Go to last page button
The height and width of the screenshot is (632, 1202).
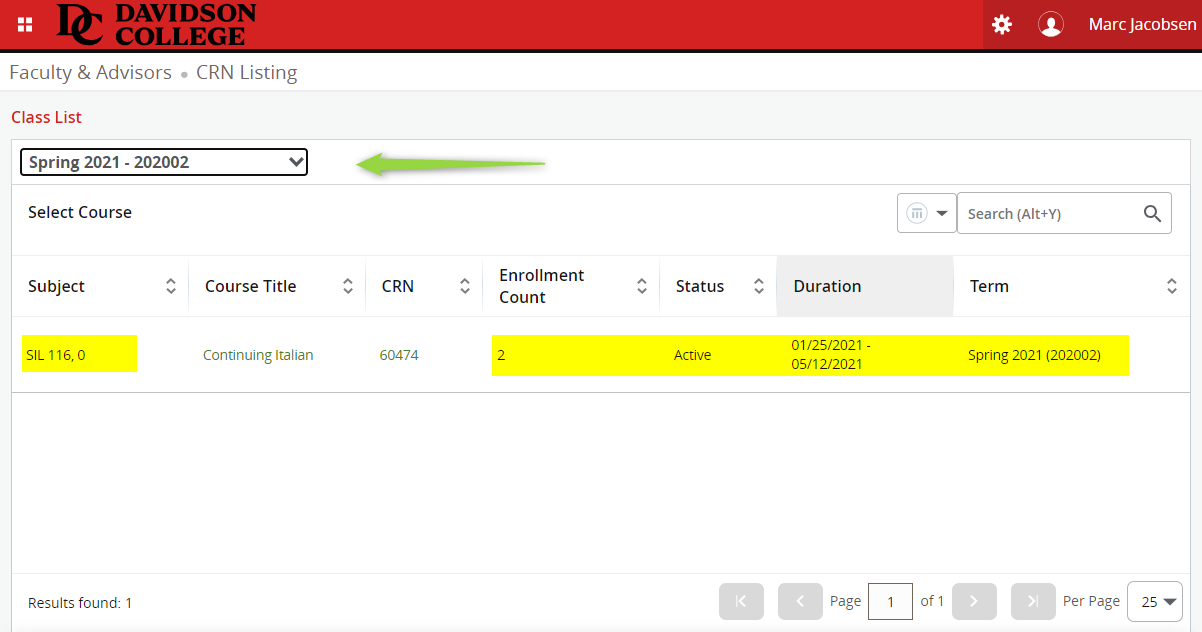(x=1033, y=601)
